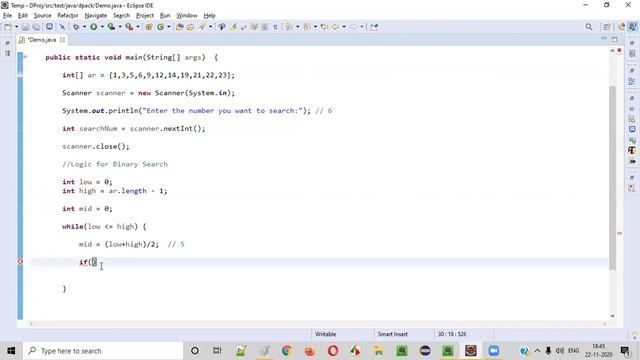The width and height of the screenshot is (640, 360).
Task: Click the Save All toolbar icon
Action: click(36, 27)
